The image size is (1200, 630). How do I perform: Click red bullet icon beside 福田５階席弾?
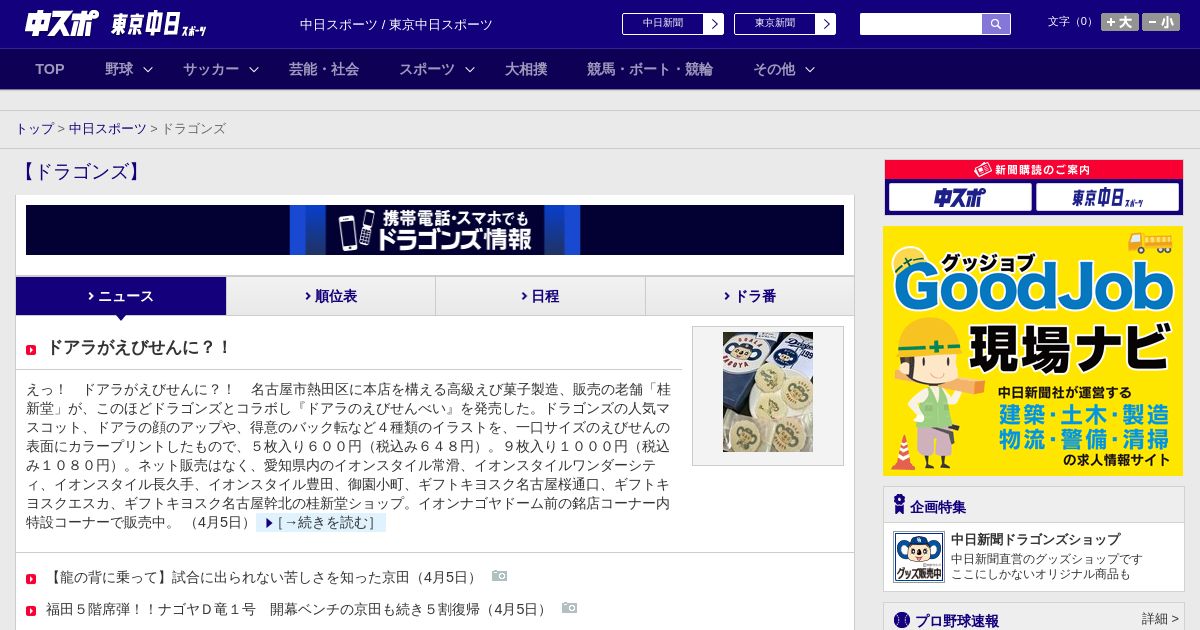pyautogui.click(x=31, y=610)
